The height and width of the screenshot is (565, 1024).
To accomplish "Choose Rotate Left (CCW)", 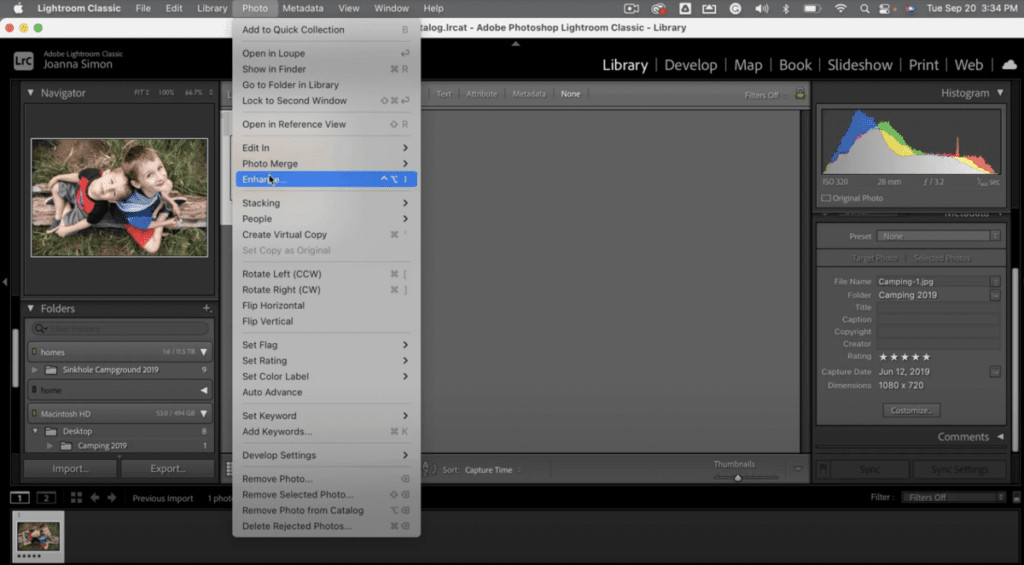I will click(x=326, y=274).
